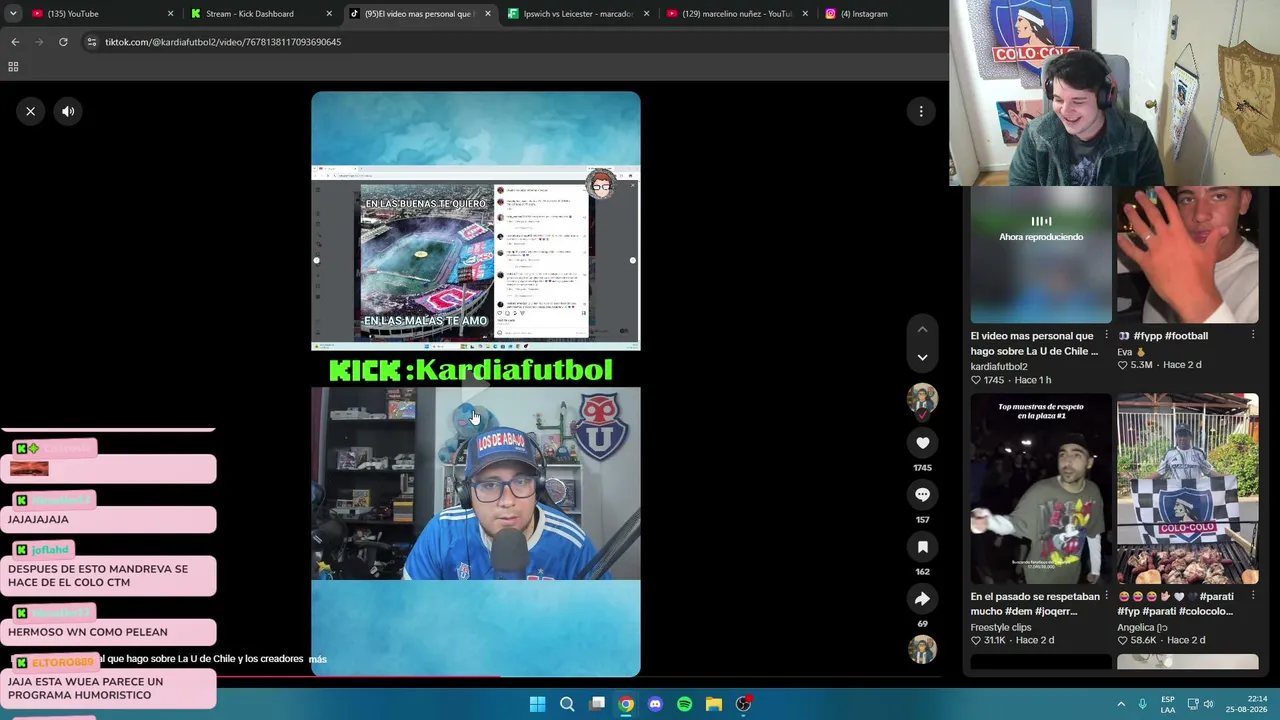Screen dimensions: 1280x720
Task: Open the '#fypp #football' video thumbnail
Action: [1188, 254]
